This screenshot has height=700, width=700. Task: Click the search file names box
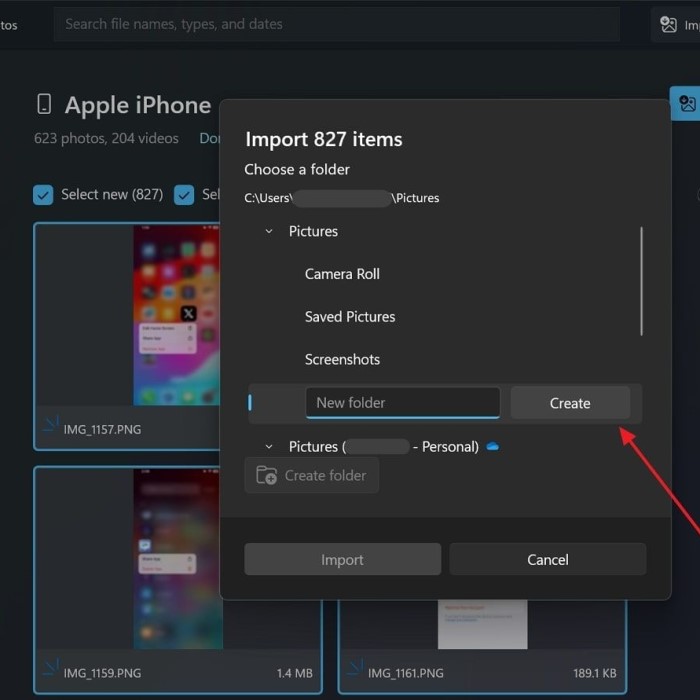tap(337, 24)
